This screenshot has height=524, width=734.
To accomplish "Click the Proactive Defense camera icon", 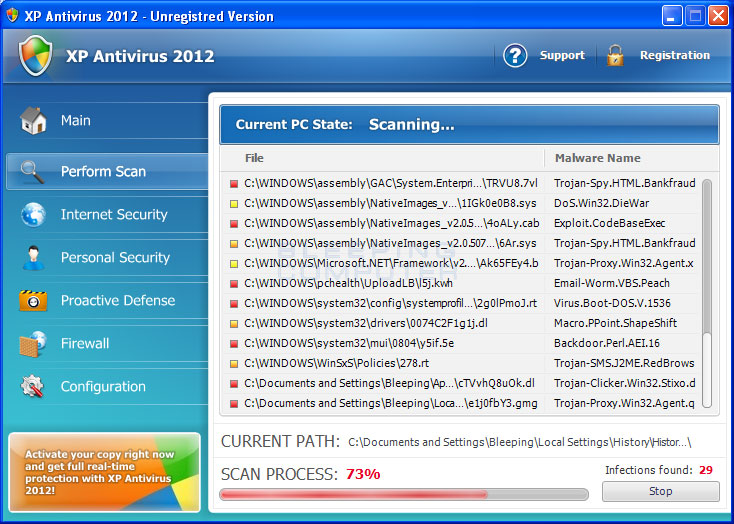I will (x=33, y=301).
